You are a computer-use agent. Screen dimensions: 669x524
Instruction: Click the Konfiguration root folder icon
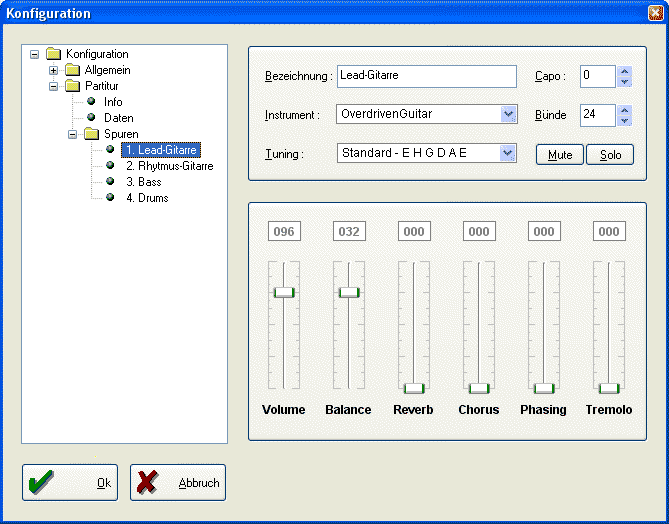[54, 54]
